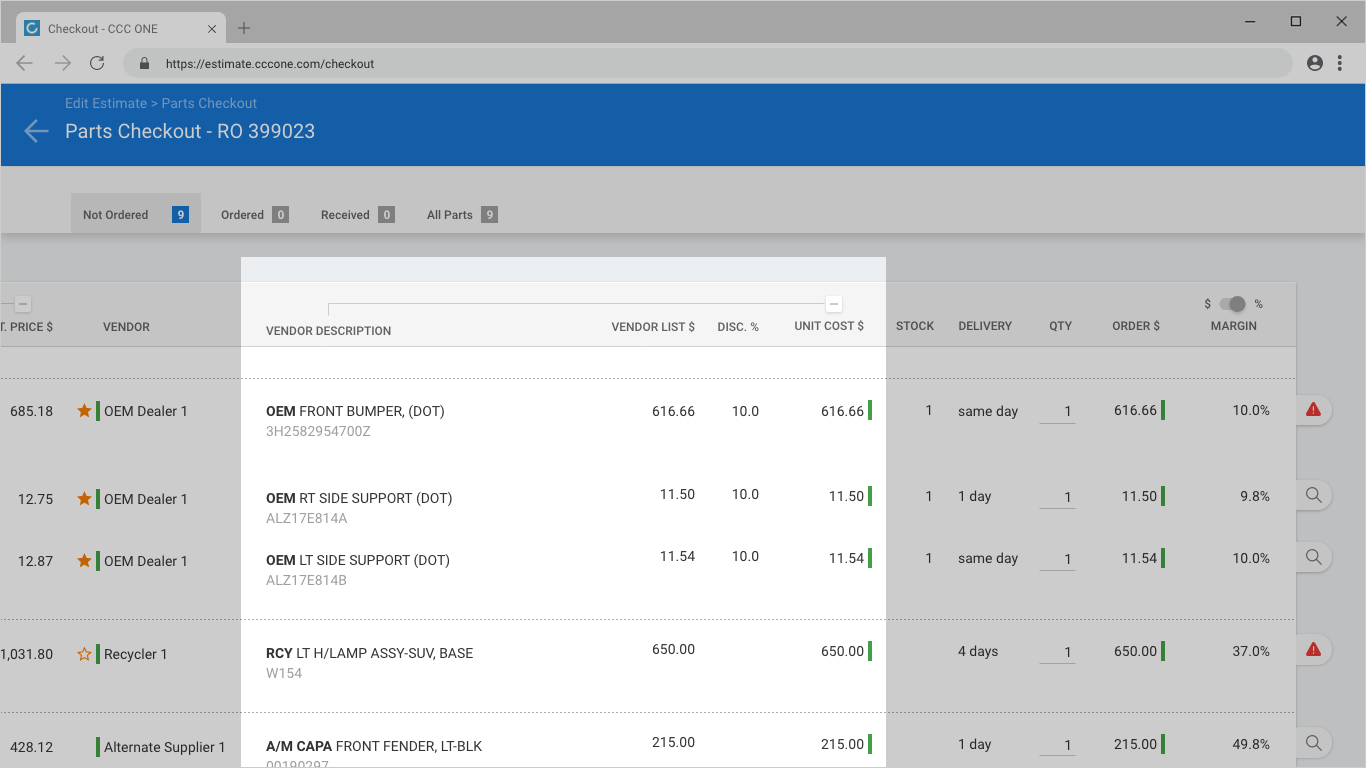
Task: Focus the browser address bar URL
Action: coord(270,63)
